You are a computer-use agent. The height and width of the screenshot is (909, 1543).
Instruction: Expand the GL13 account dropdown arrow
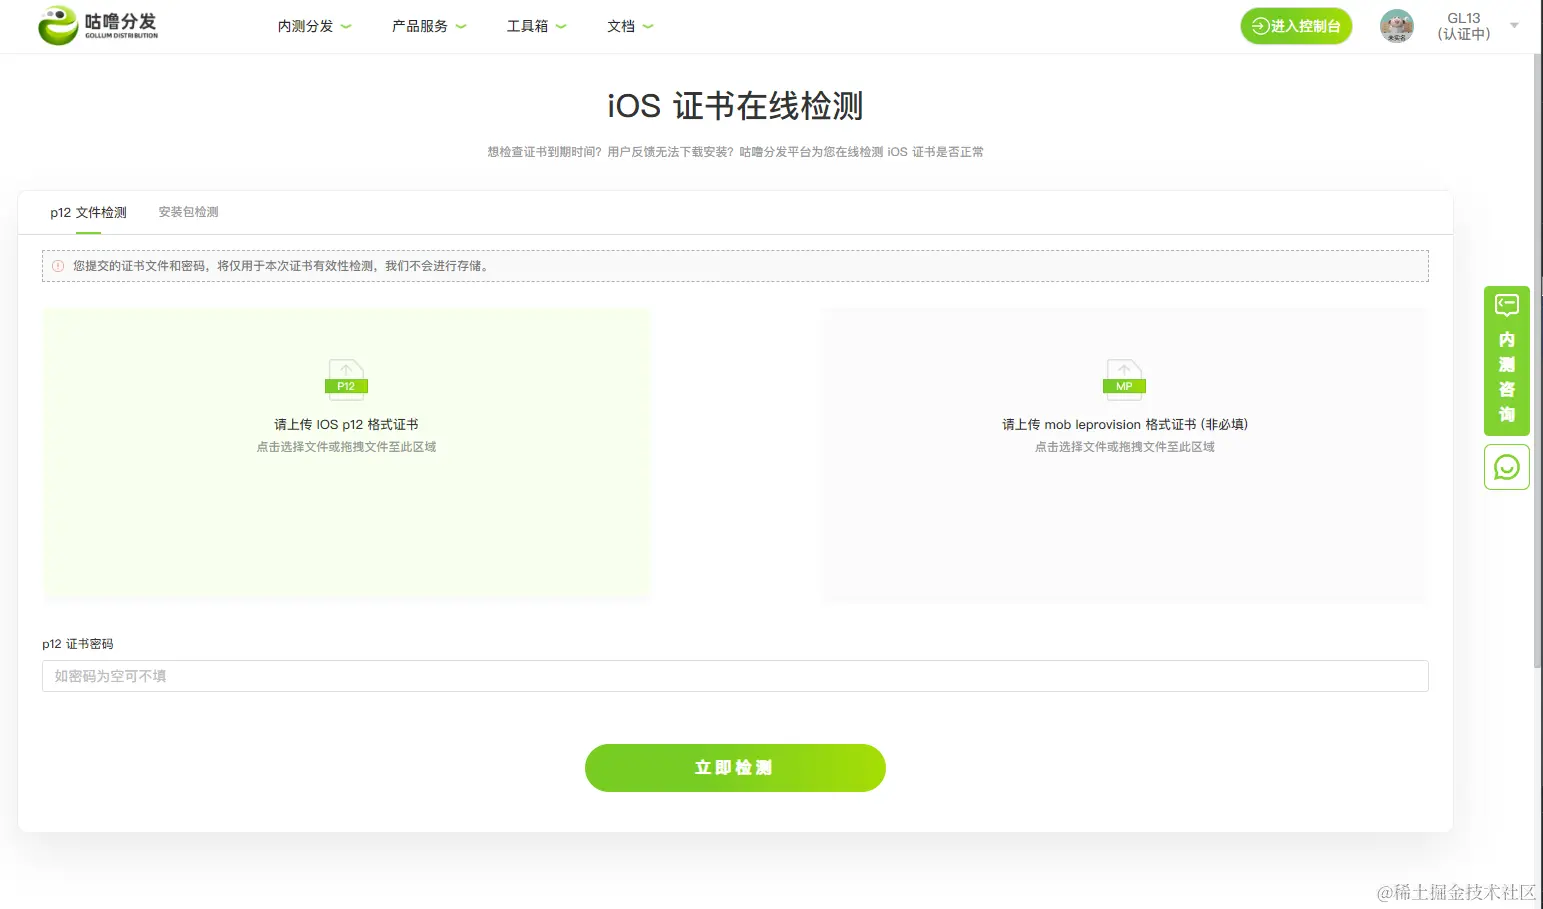(1513, 27)
